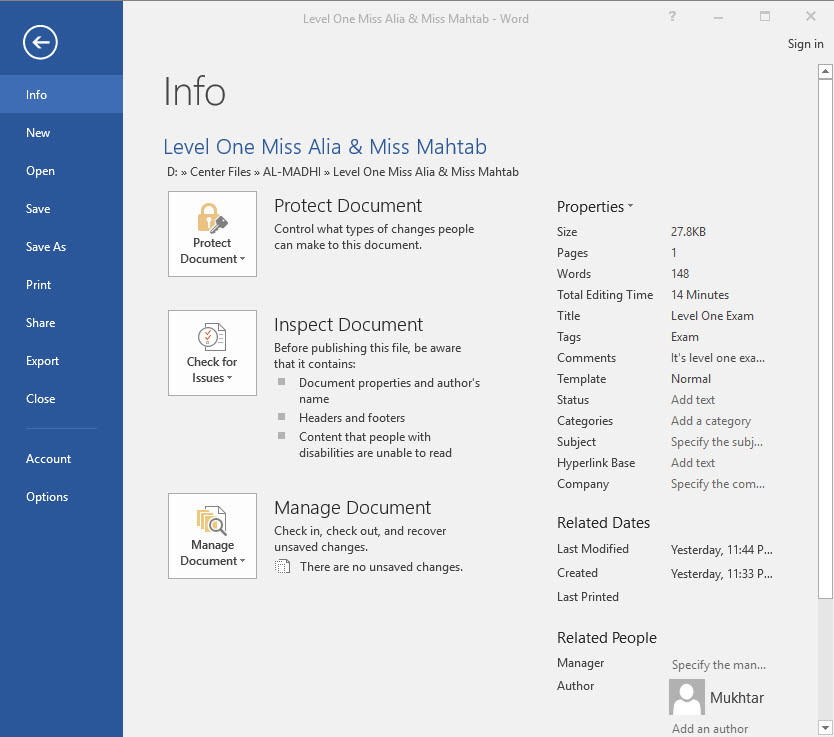Click the Template value Normal
The height and width of the screenshot is (737, 834).
click(690, 379)
